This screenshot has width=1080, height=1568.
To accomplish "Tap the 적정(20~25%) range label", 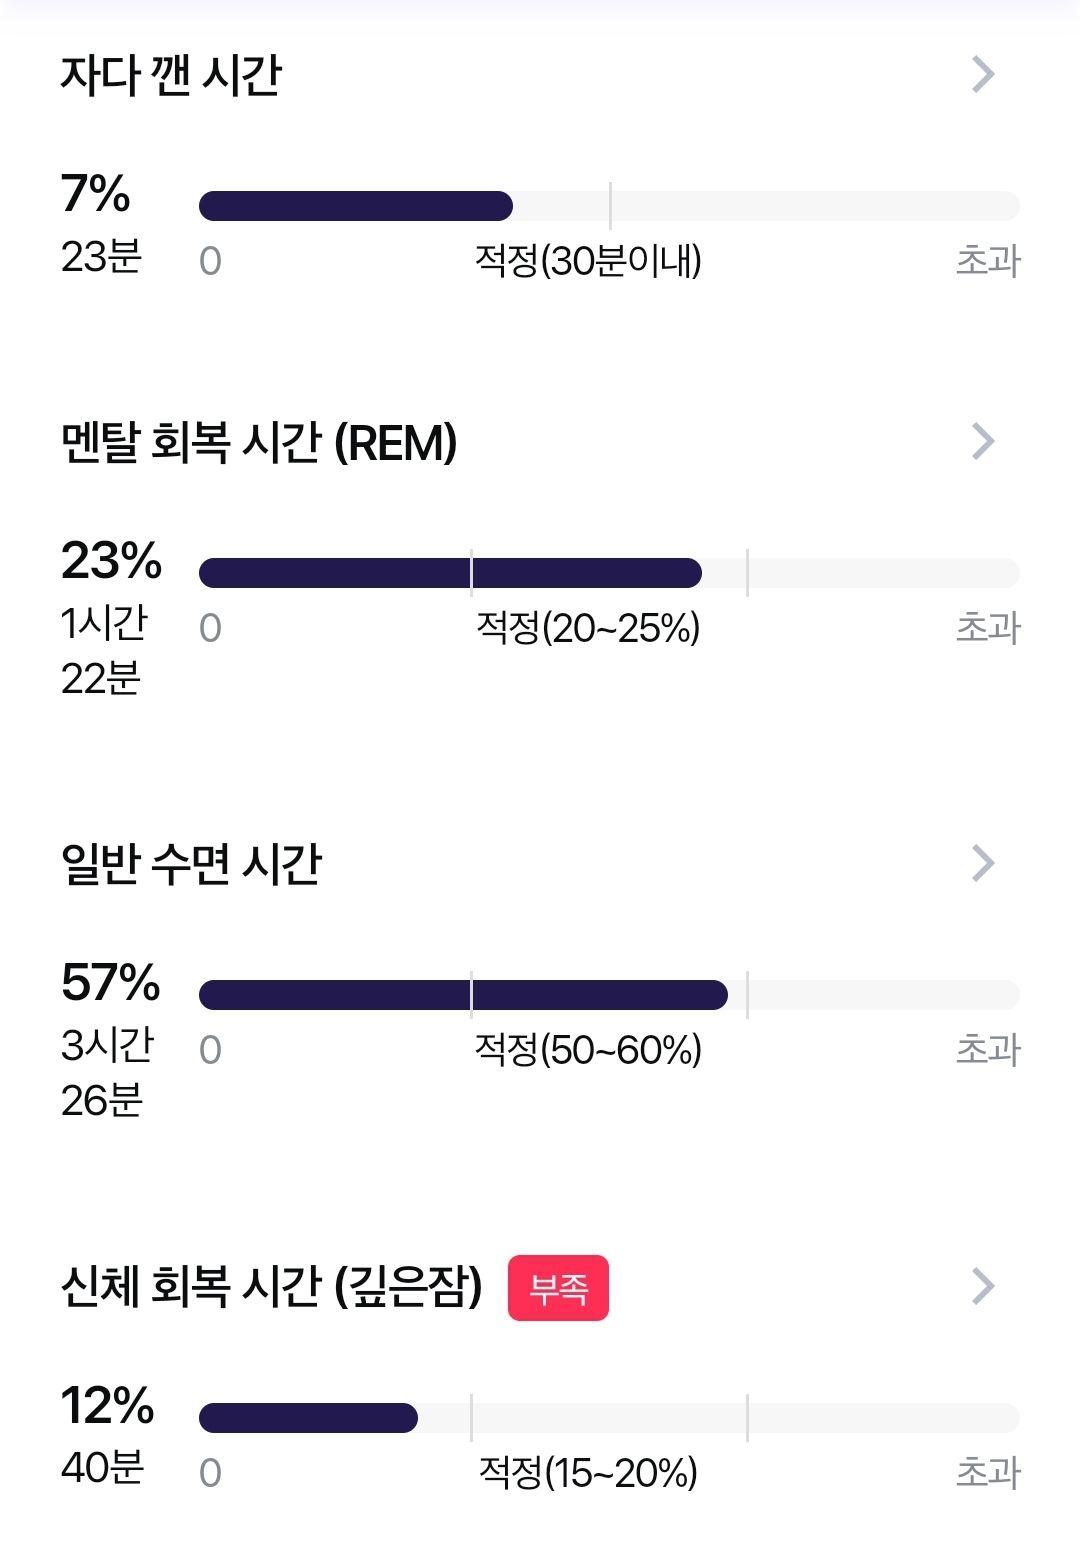I will tap(588, 628).
